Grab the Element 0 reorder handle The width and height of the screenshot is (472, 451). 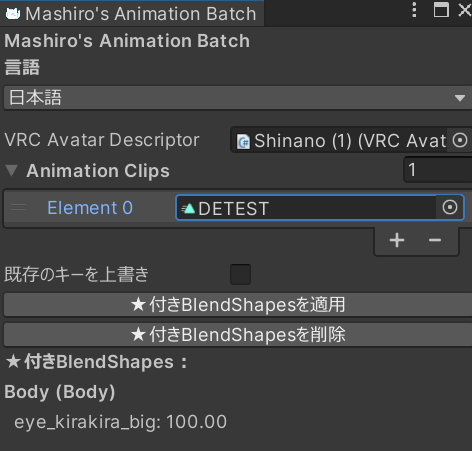[x=19, y=208]
